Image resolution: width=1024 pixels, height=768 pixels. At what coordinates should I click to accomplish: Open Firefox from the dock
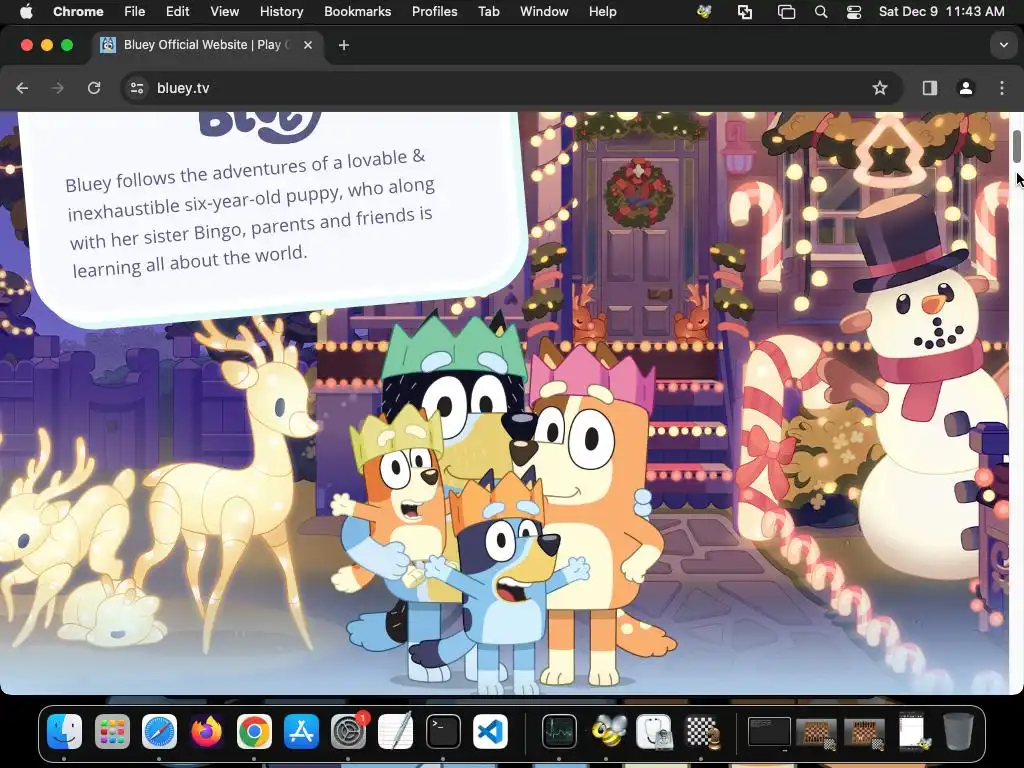(x=207, y=731)
